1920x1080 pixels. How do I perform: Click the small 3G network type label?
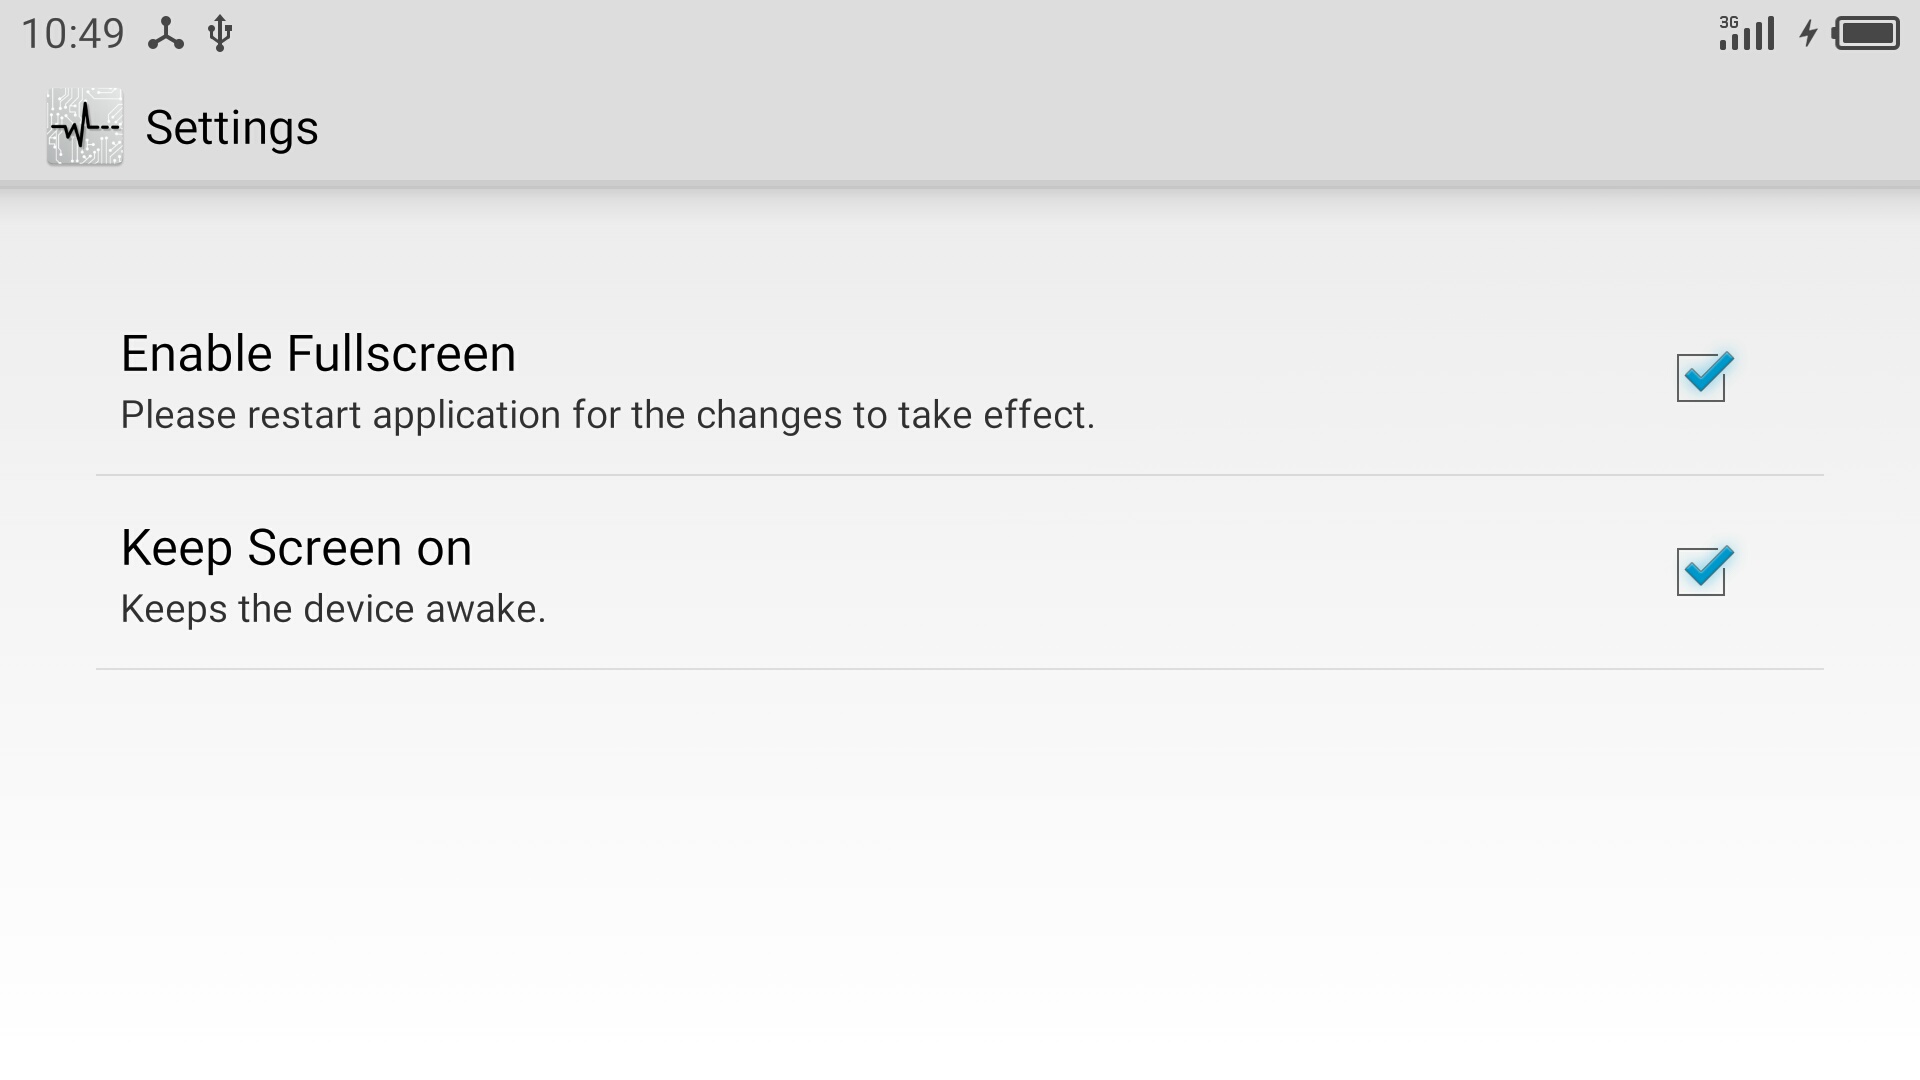pos(1729,22)
